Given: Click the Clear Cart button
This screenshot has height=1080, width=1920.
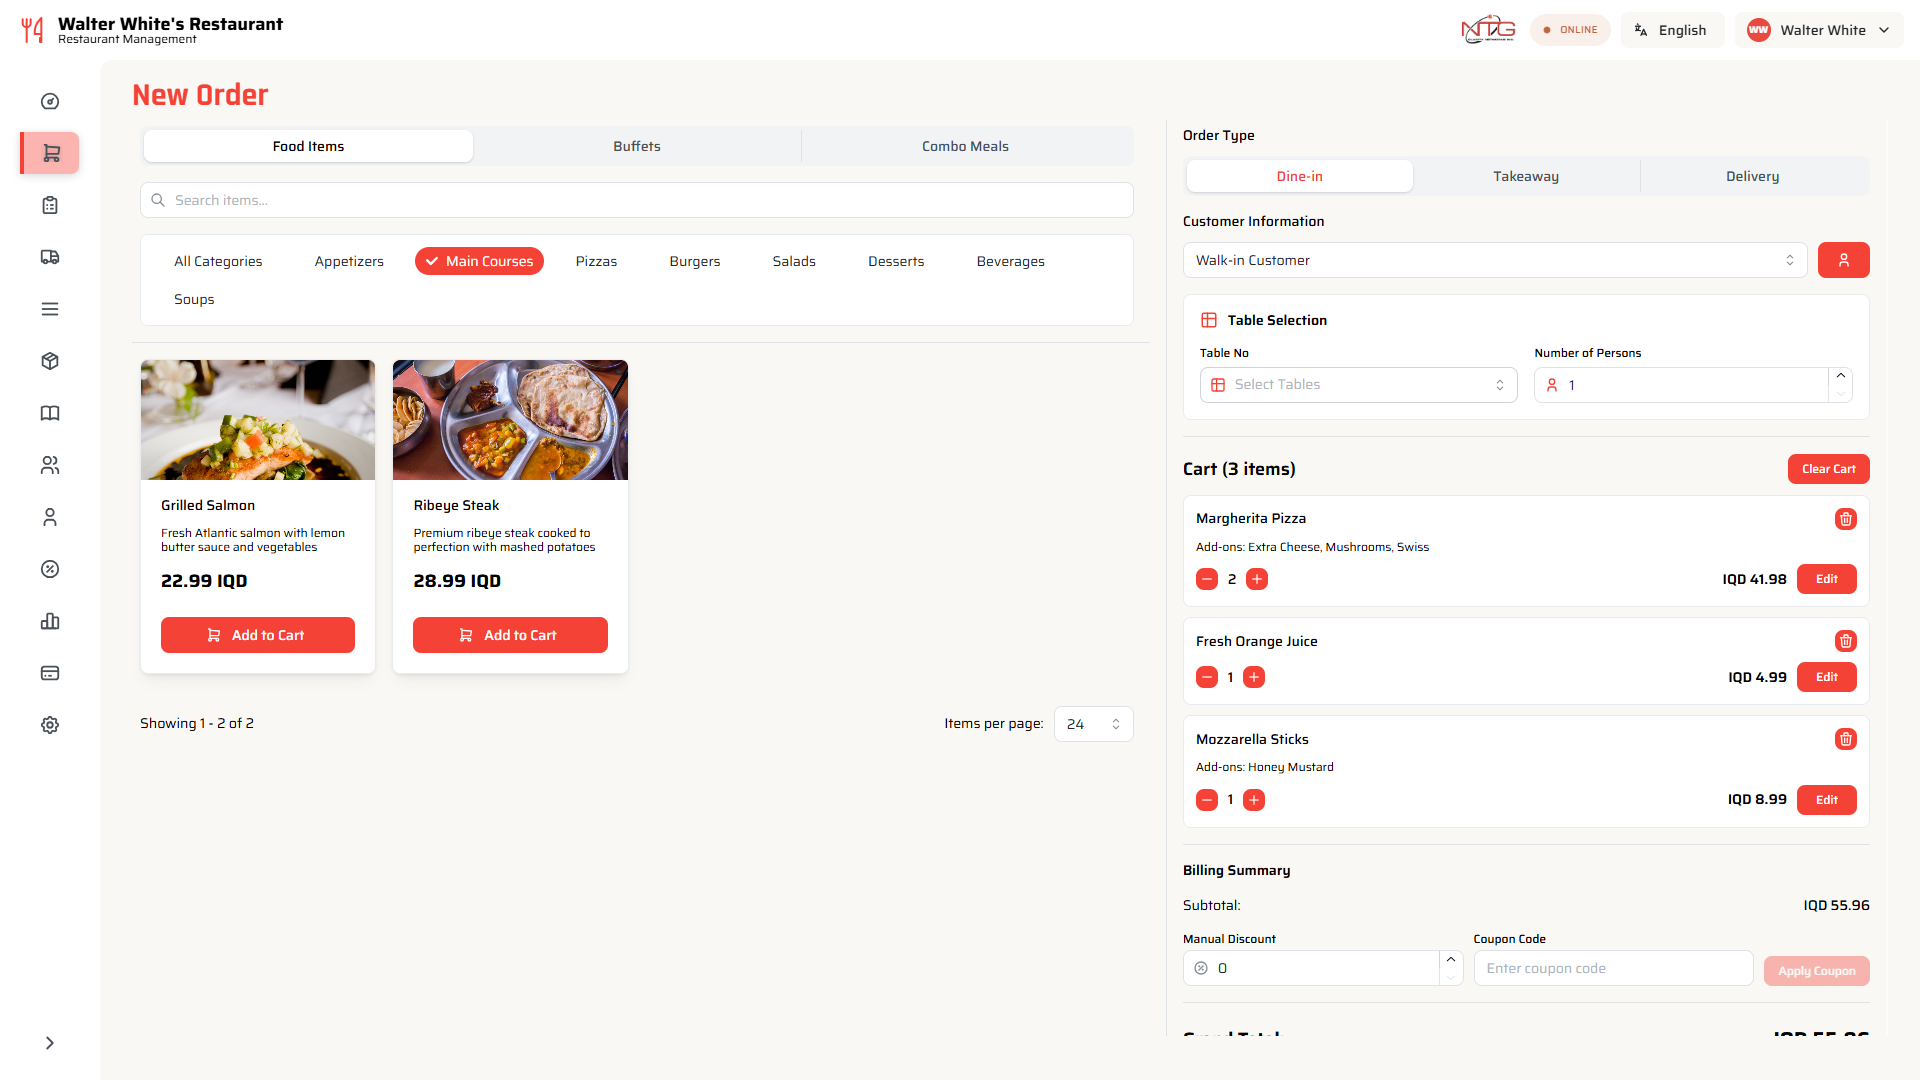Looking at the screenshot, I should (1828, 469).
